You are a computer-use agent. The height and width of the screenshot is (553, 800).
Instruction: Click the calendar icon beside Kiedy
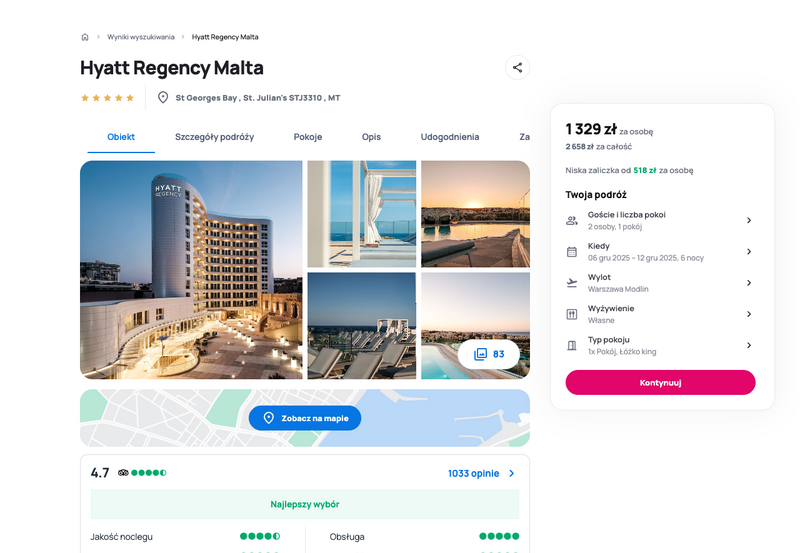pos(572,252)
